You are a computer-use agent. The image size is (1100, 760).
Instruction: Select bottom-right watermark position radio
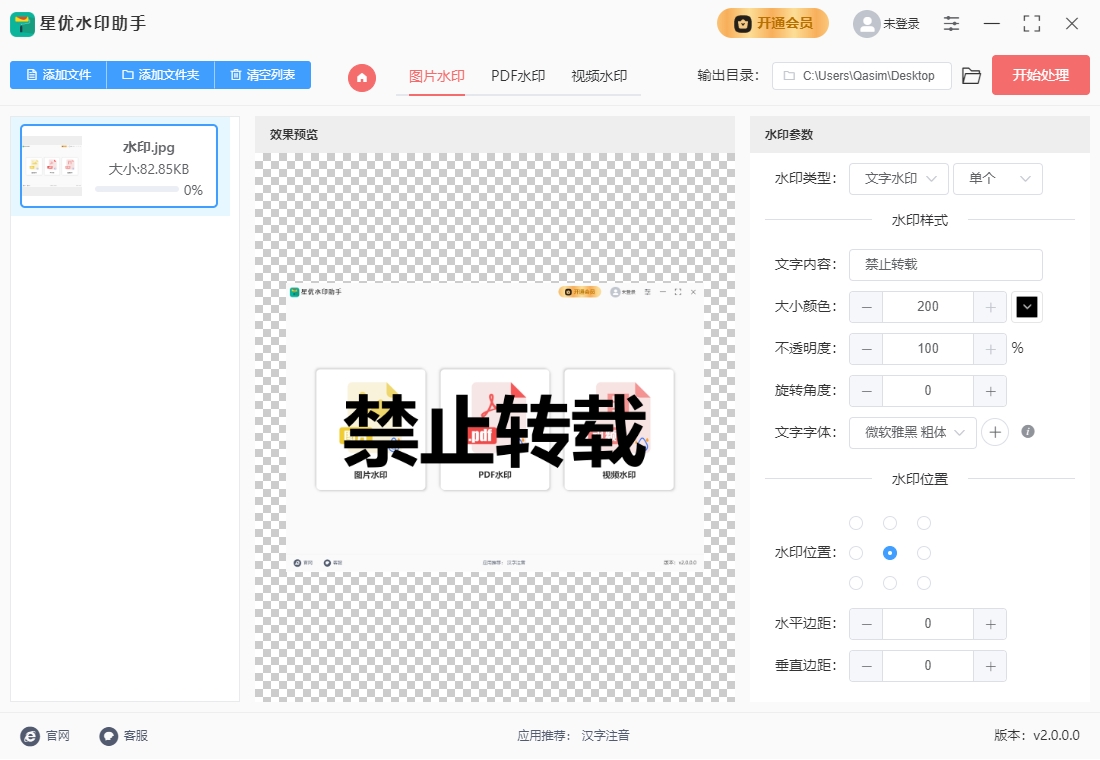tap(924, 583)
